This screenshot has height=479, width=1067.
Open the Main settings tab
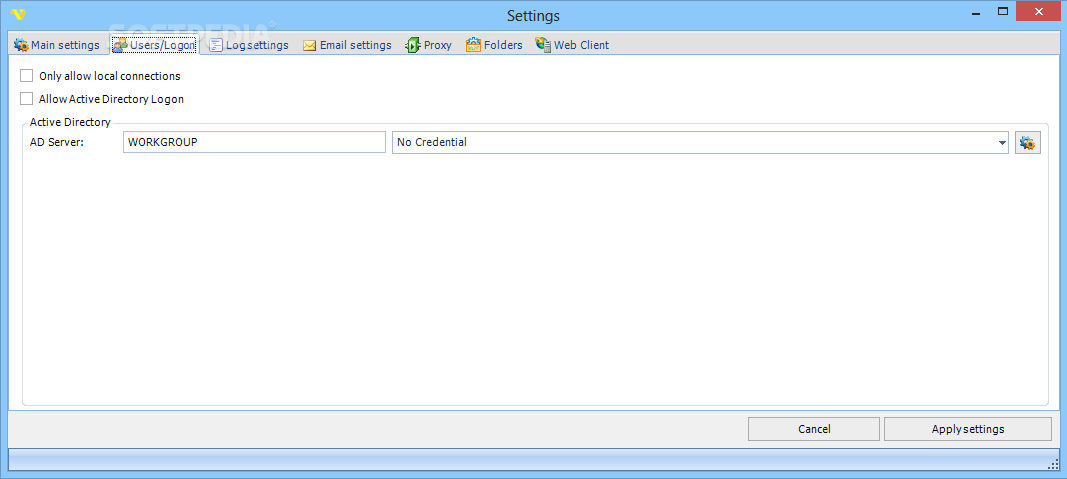point(57,45)
